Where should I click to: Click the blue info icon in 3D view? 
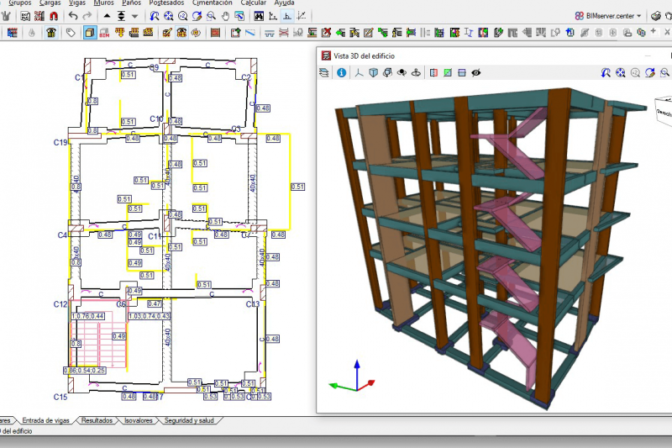341,72
